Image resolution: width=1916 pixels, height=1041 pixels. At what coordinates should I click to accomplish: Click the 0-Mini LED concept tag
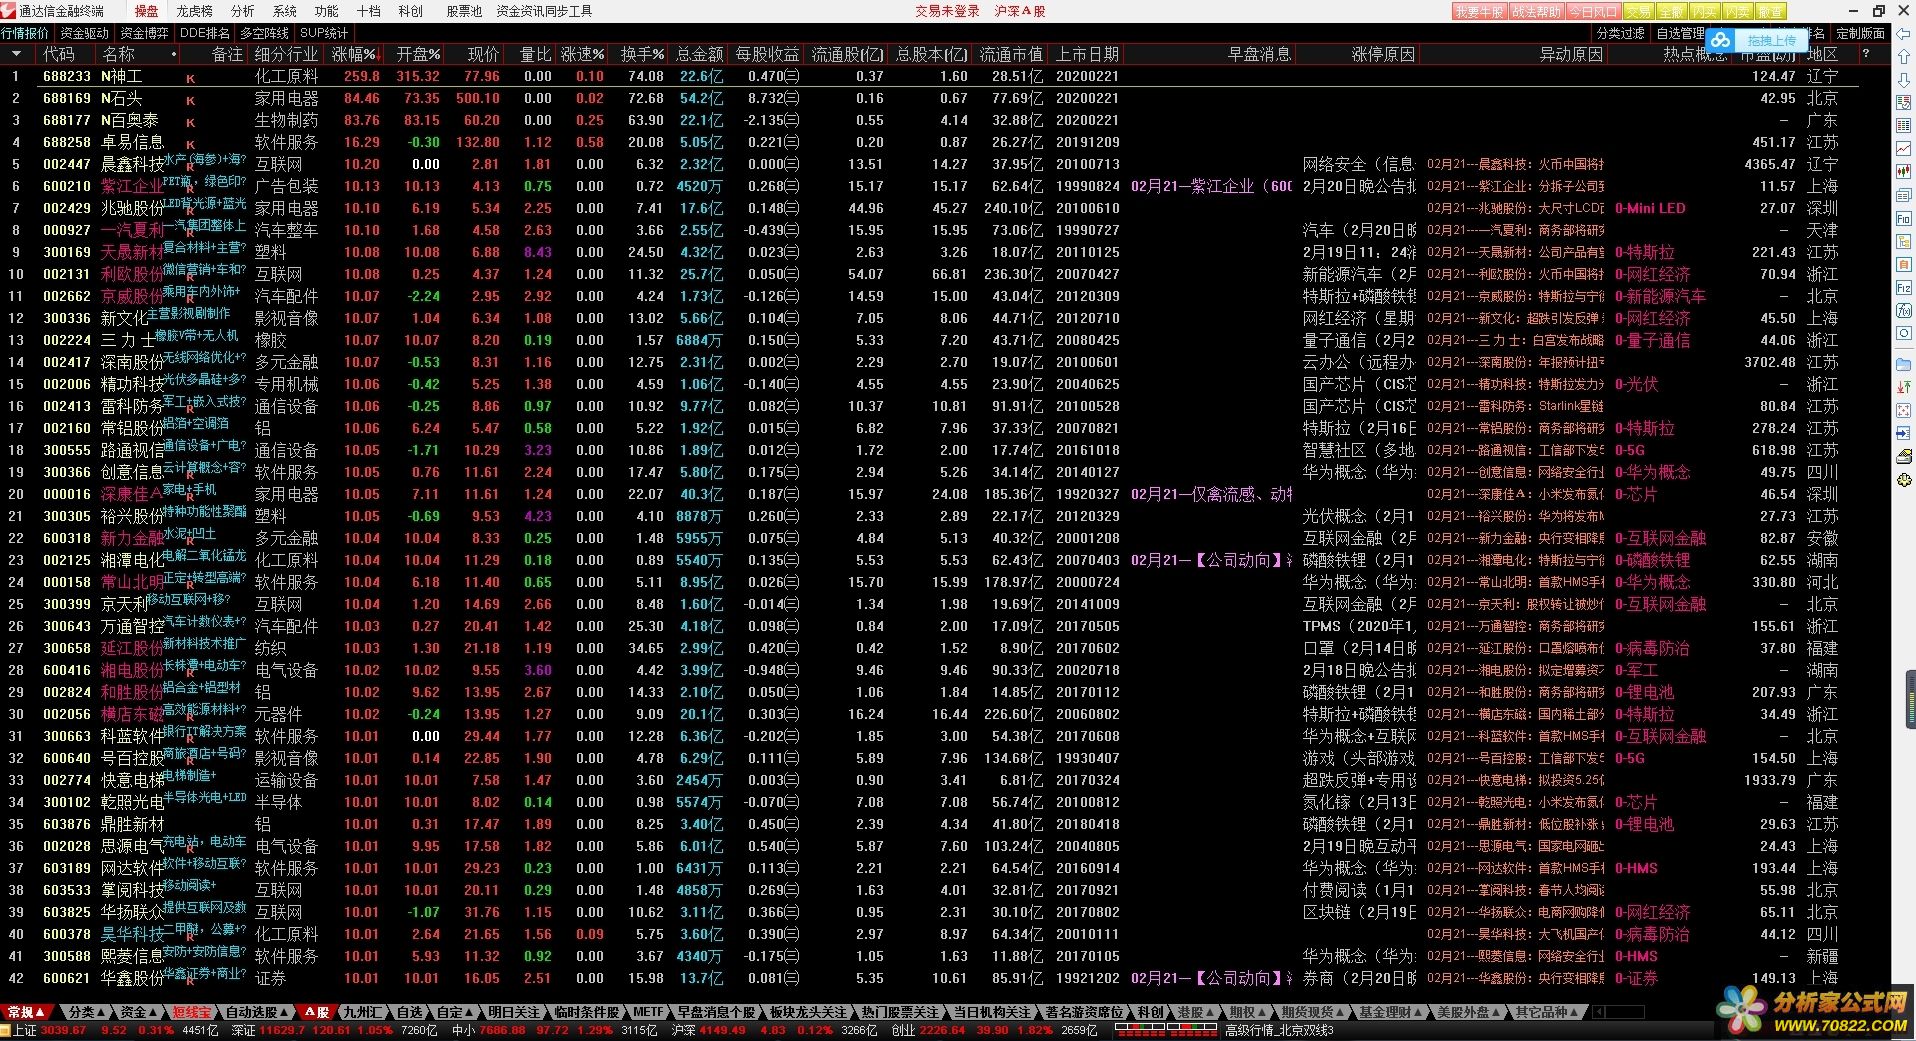(x=1650, y=208)
